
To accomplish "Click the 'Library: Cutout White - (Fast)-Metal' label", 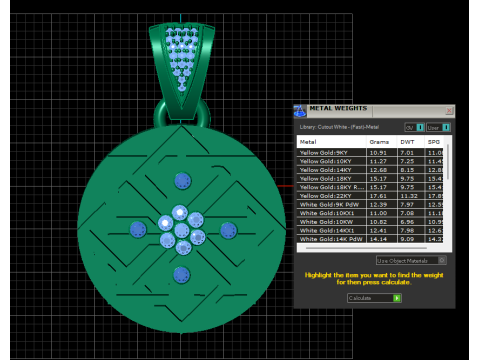I will pos(339,127).
